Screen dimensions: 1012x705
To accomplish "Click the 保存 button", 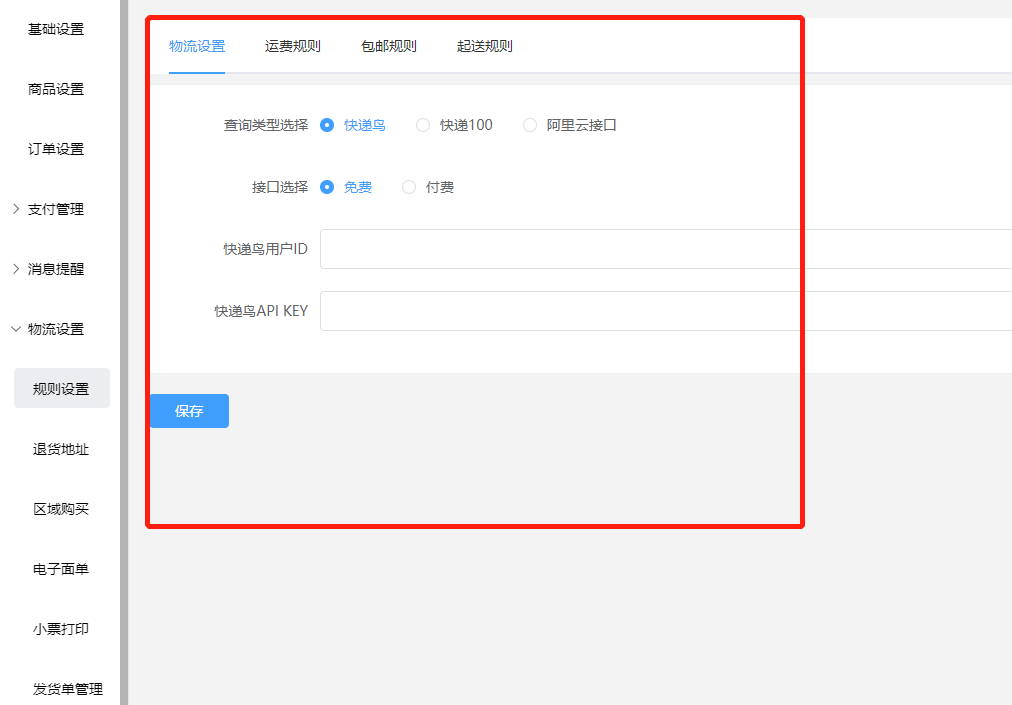I will click(x=190, y=411).
